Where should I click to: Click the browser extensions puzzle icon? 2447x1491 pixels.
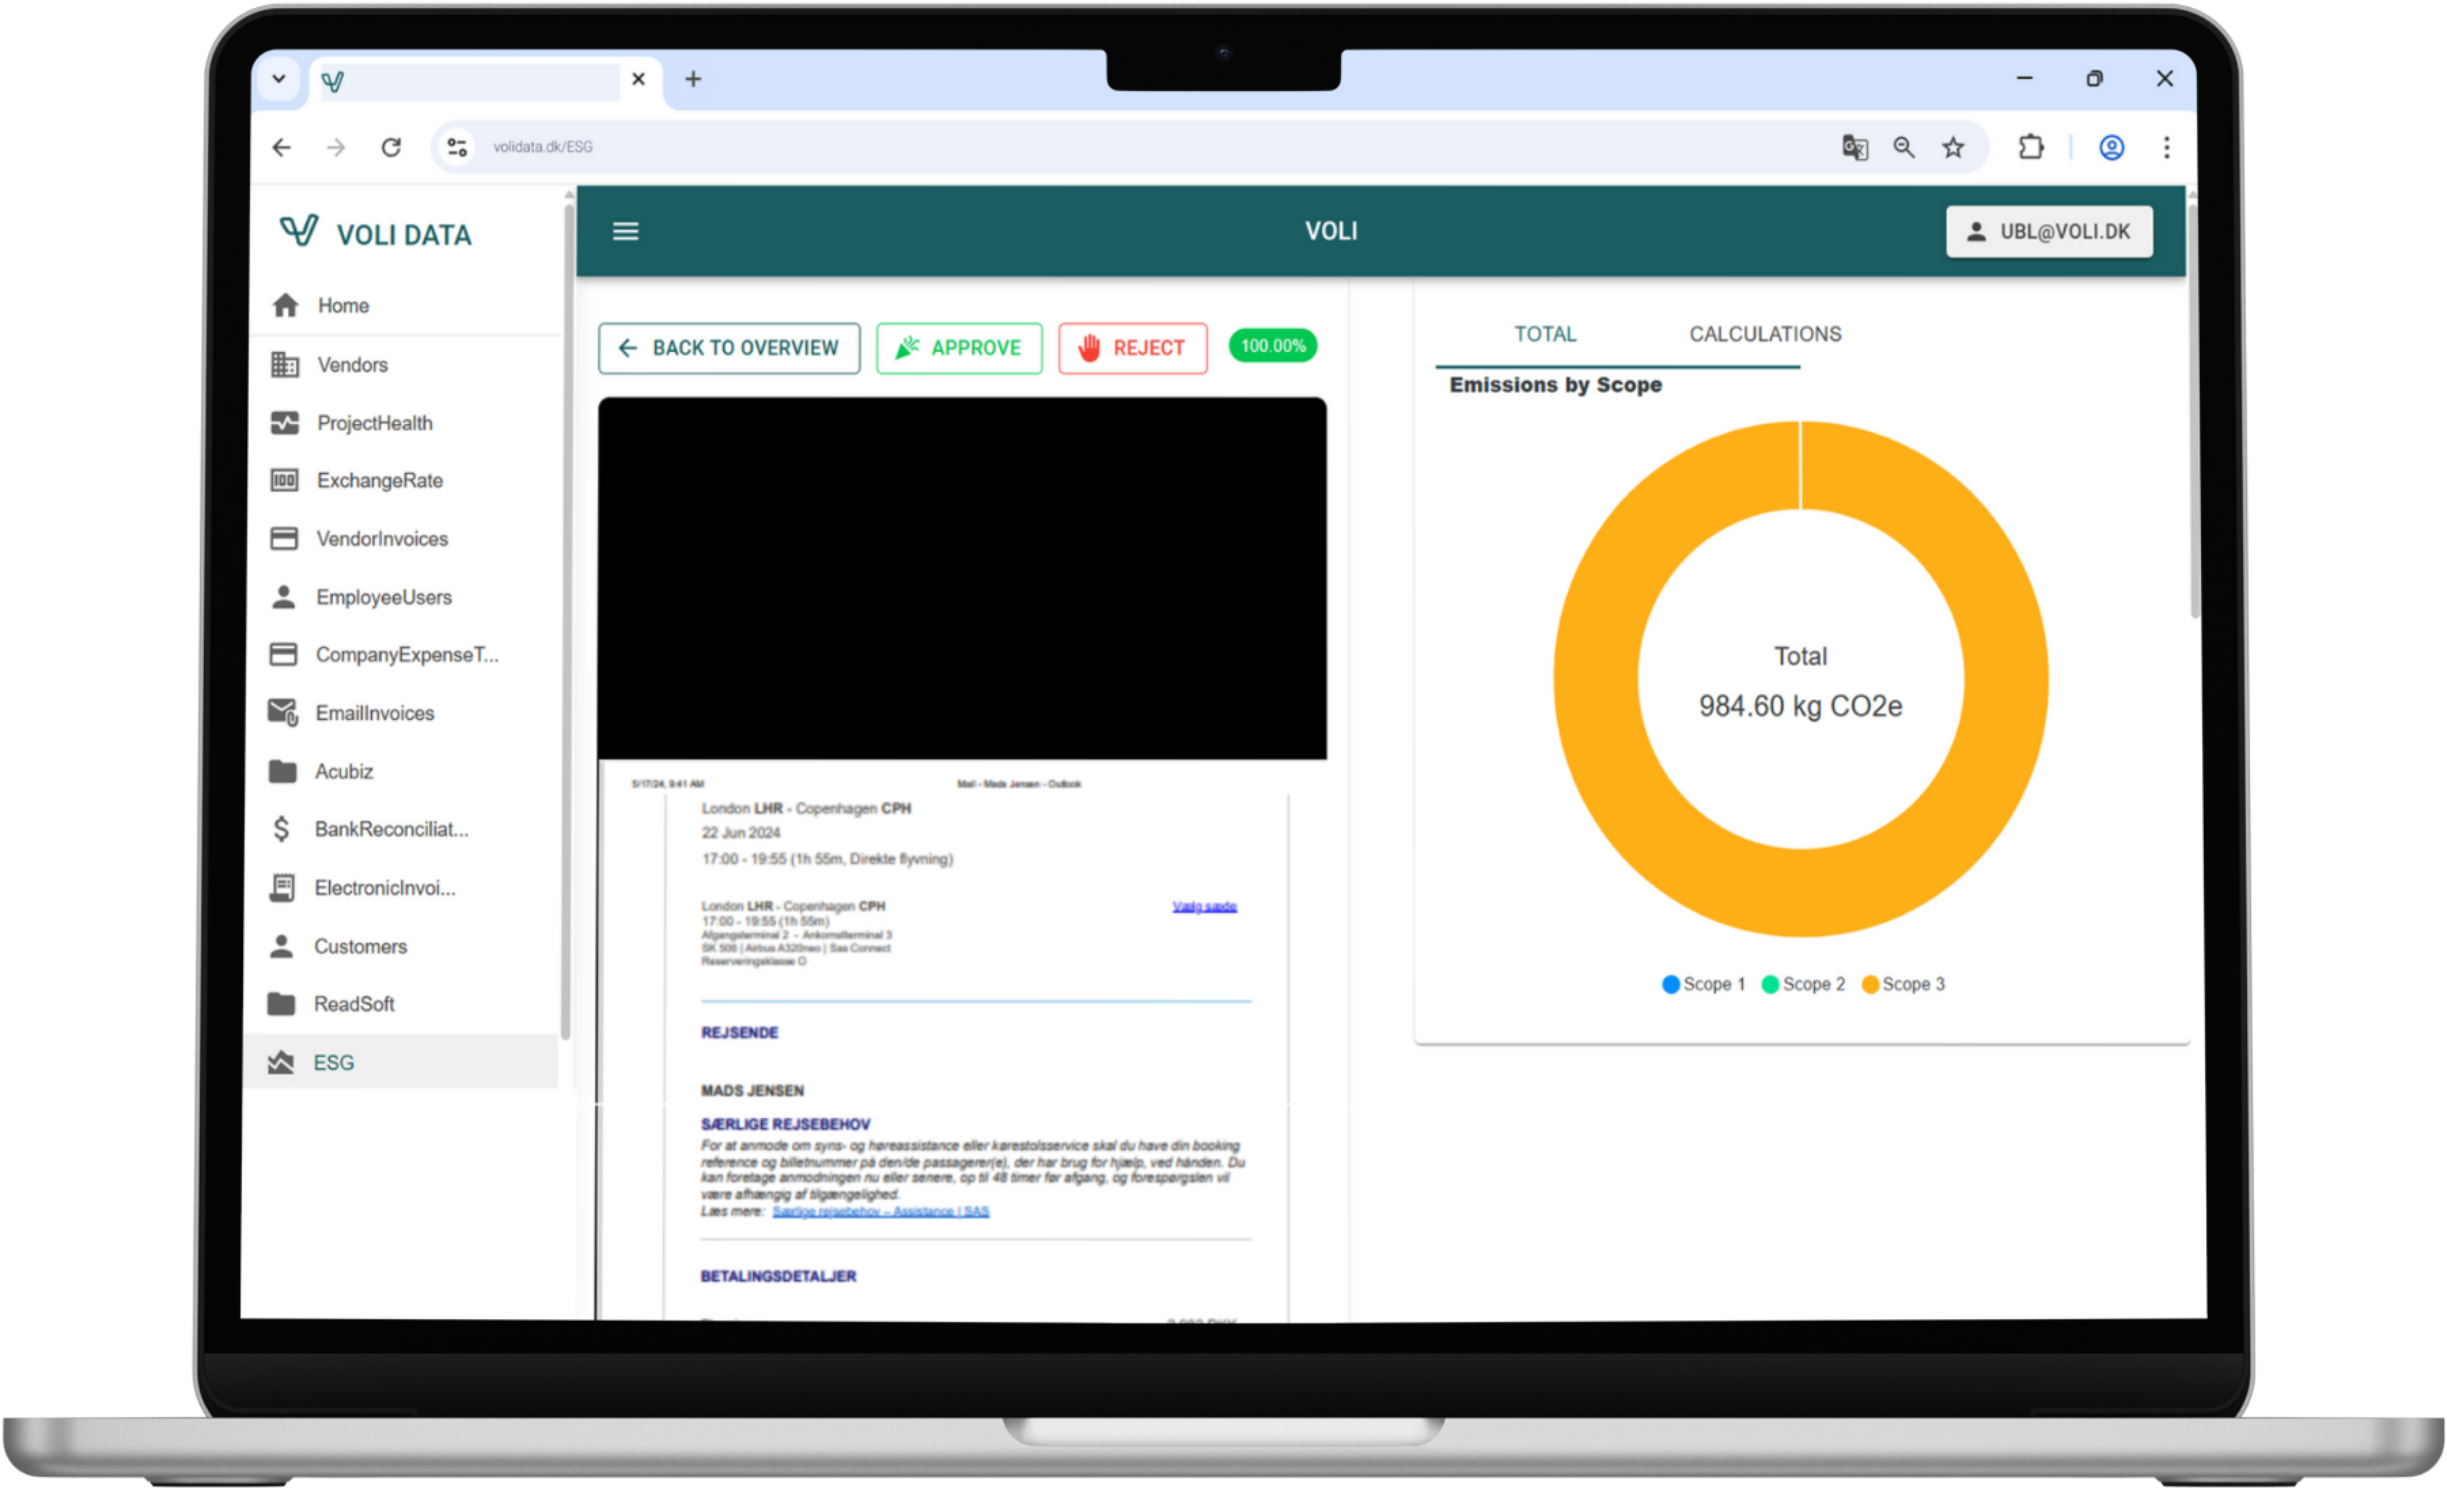2030,148
